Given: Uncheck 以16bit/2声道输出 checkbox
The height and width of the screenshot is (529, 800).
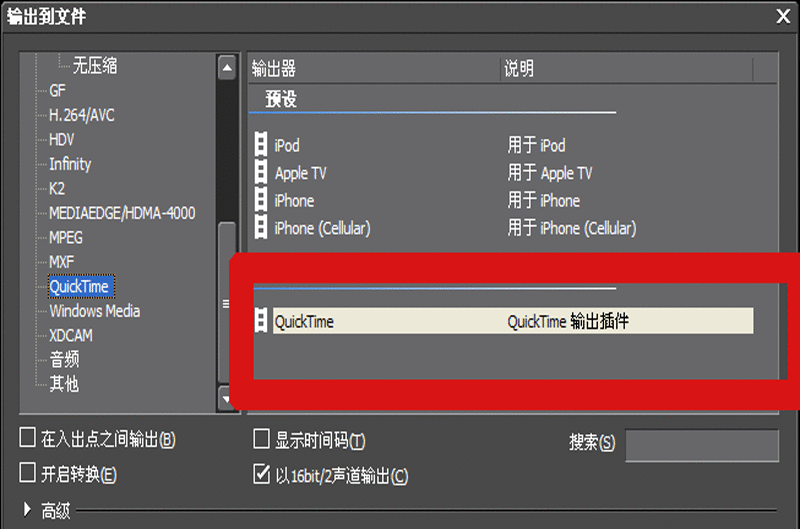Looking at the screenshot, I should pyautogui.click(x=261, y=474).
